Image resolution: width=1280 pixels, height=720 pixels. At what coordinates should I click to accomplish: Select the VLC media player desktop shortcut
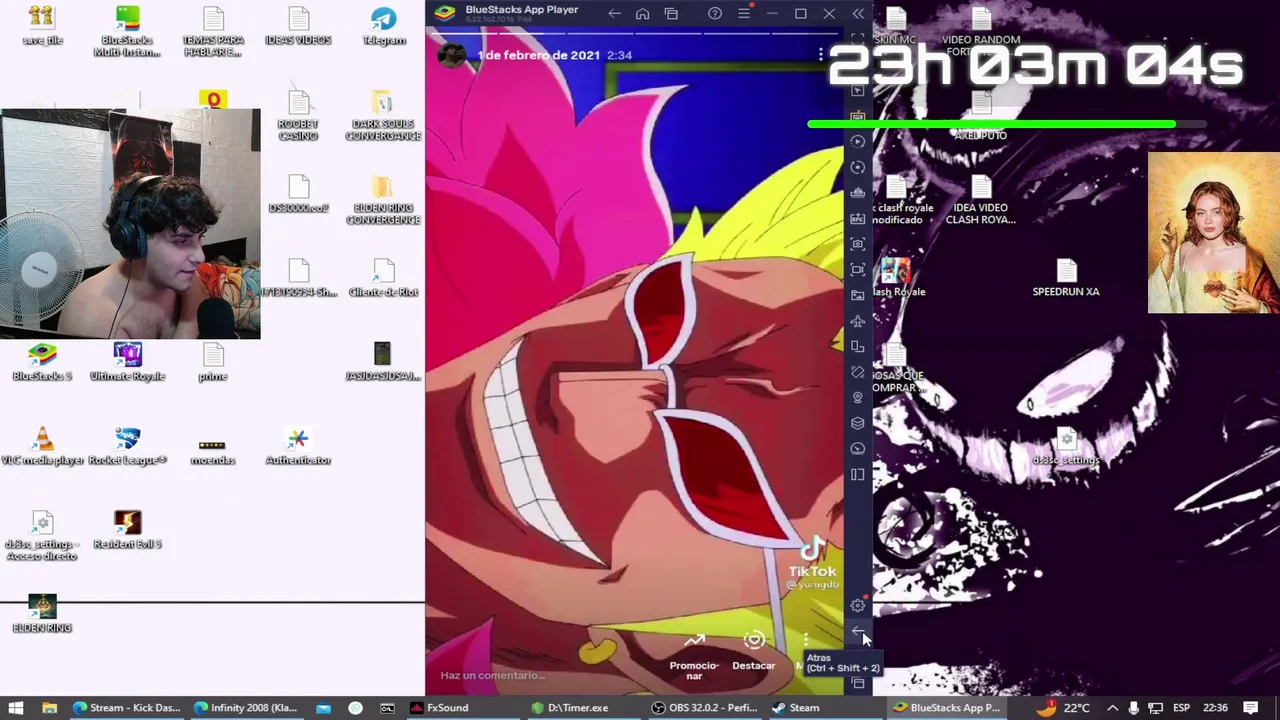(x=42, y=446)
